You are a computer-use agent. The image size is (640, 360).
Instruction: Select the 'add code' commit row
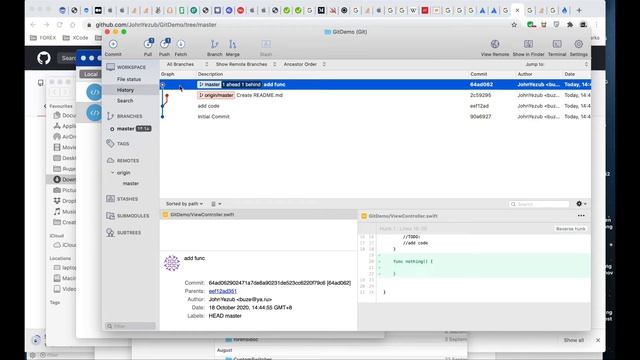click(x=375, y=106)
